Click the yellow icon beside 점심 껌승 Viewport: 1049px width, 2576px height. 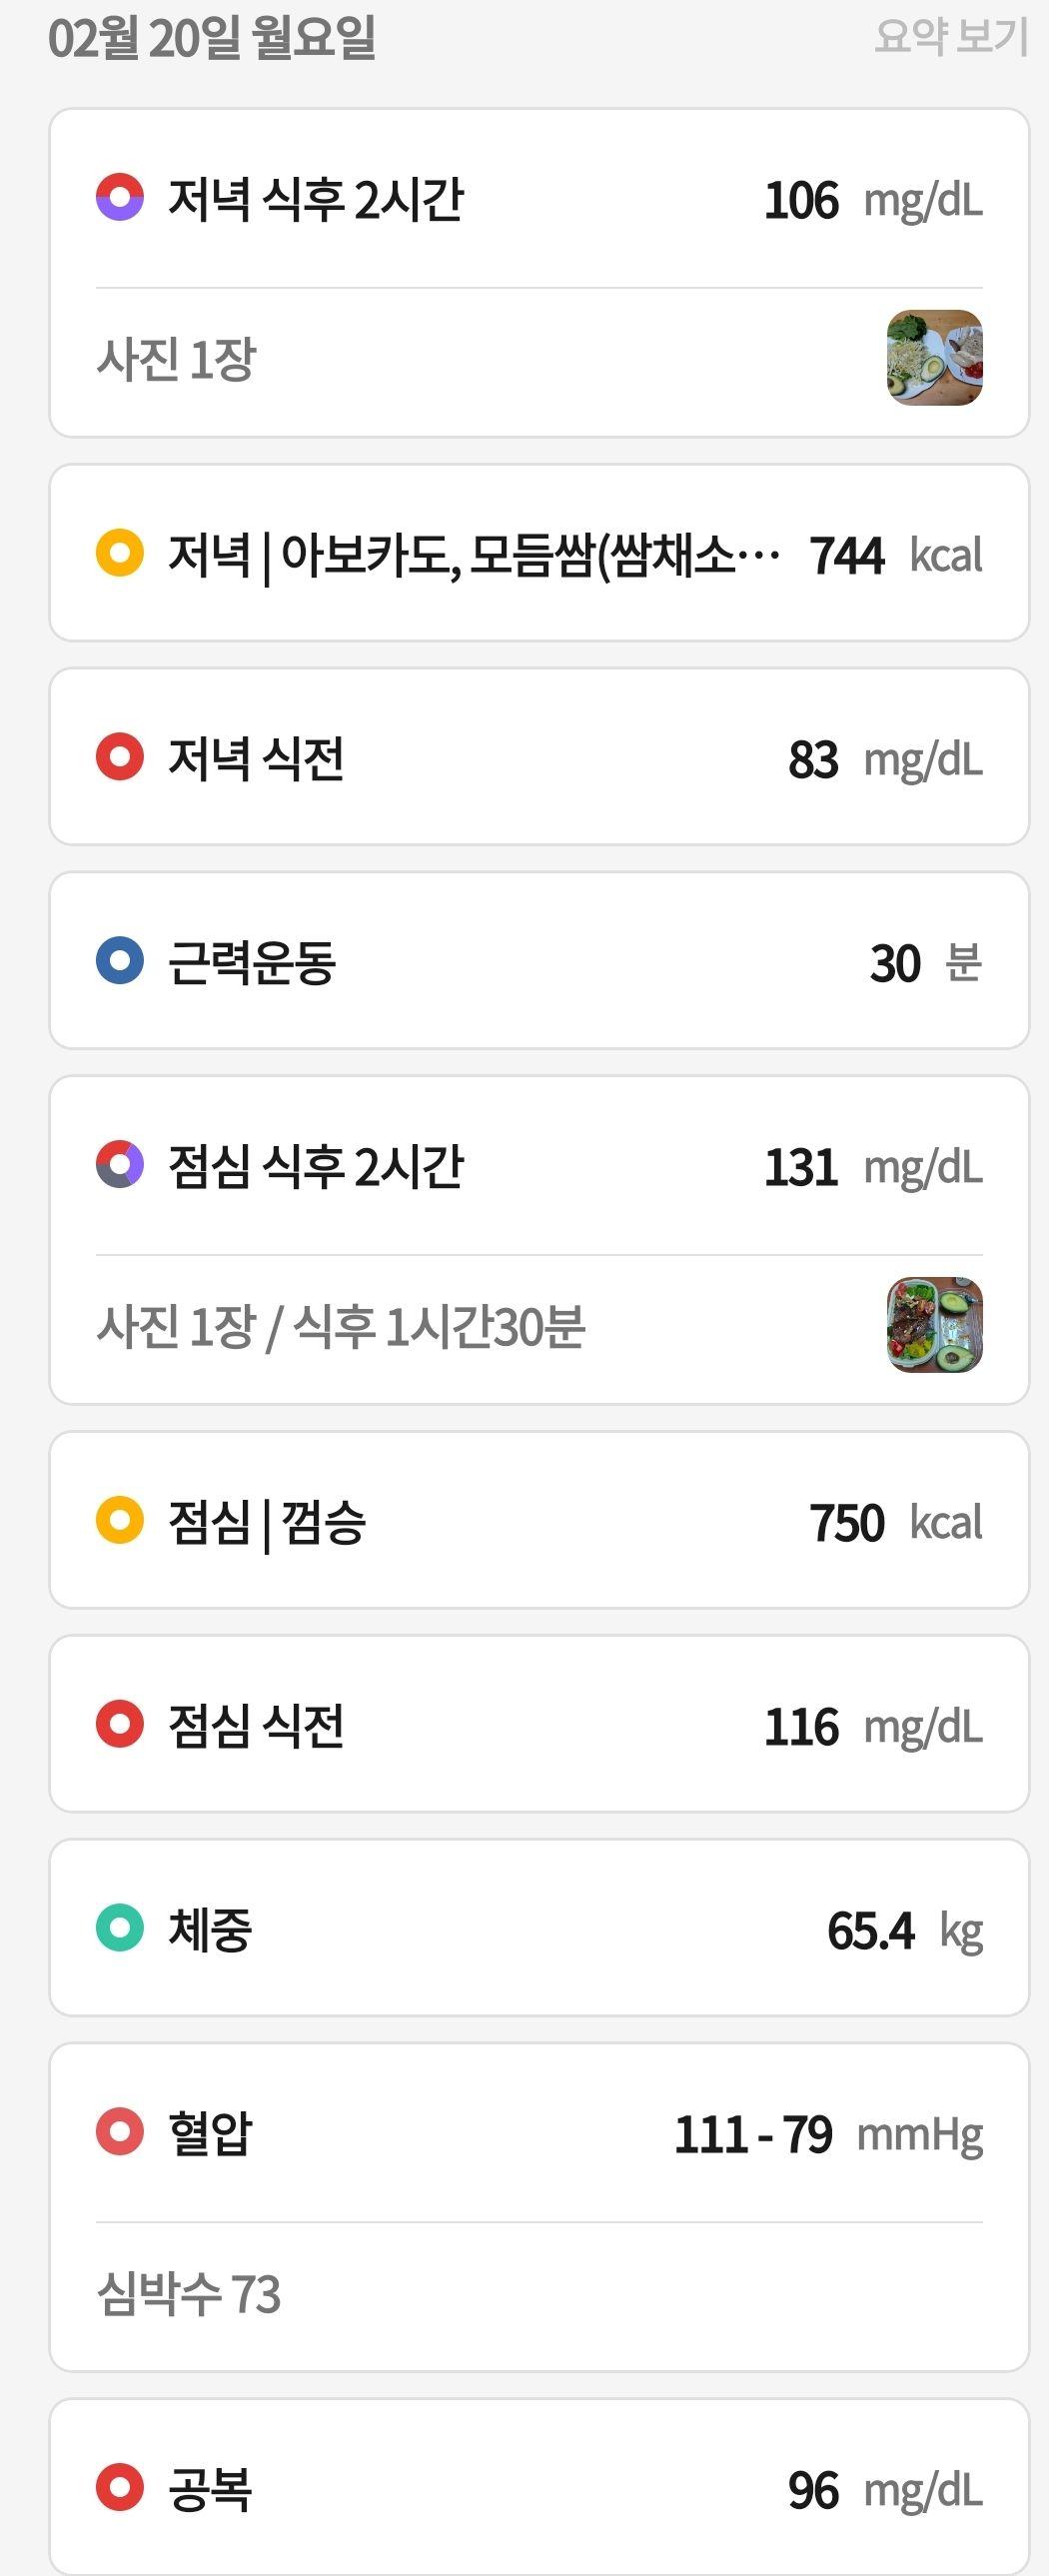pos(120,1520)
